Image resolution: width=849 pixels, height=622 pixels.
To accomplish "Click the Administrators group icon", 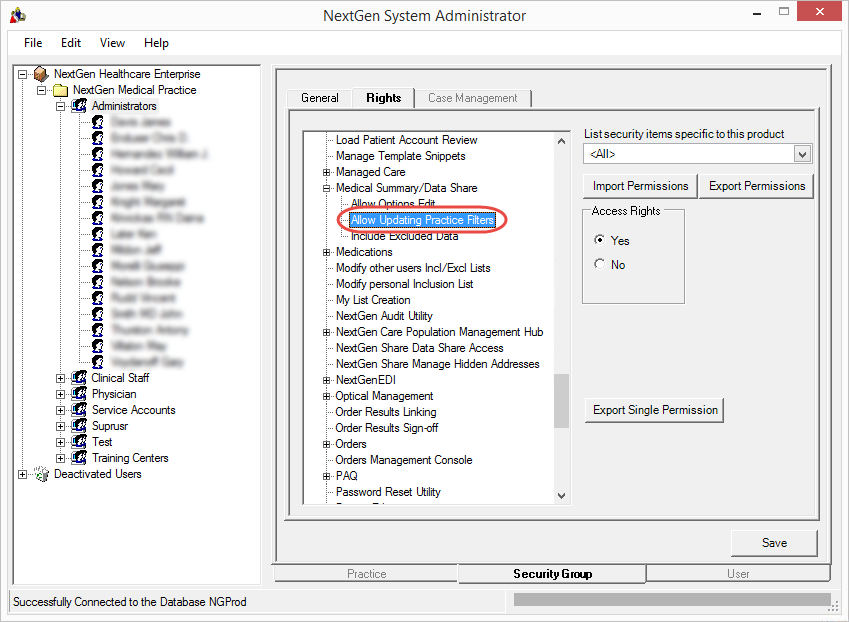I will (x=79, y=106).
